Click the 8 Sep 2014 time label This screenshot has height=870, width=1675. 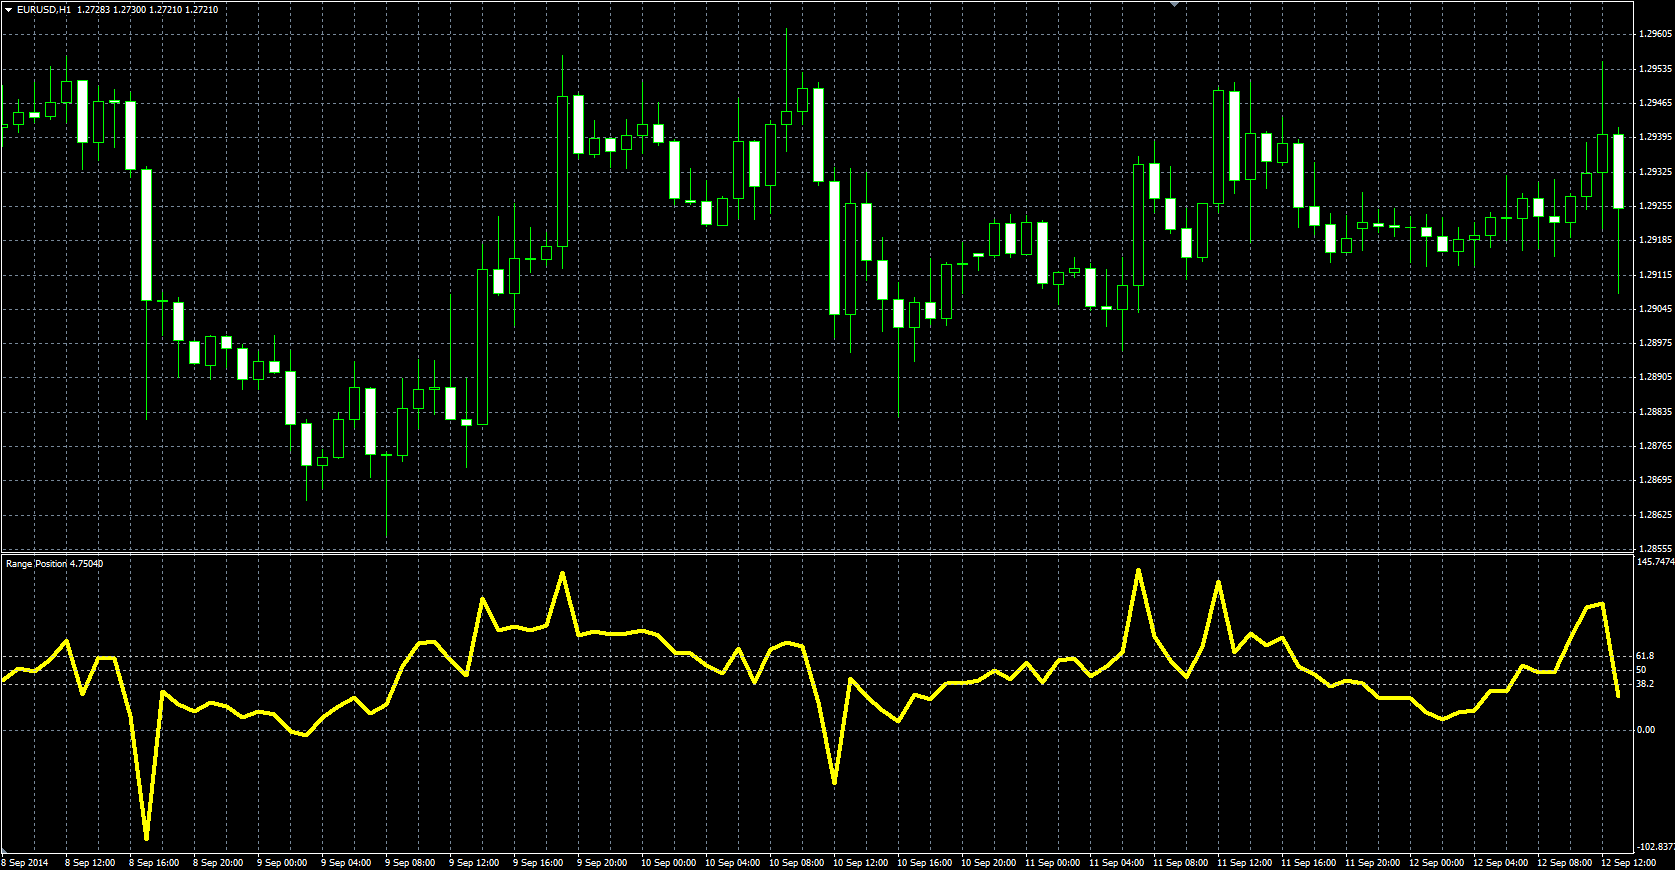[25, 862]
